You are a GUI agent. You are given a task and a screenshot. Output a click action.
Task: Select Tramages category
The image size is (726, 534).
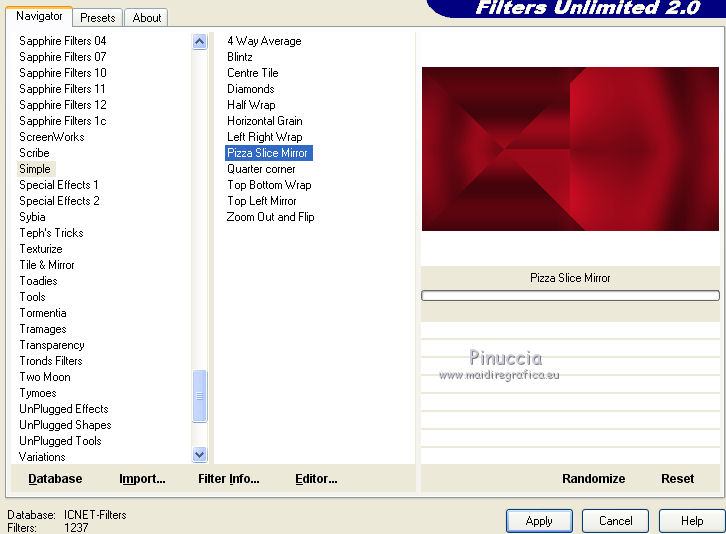[x=43, y=329]
